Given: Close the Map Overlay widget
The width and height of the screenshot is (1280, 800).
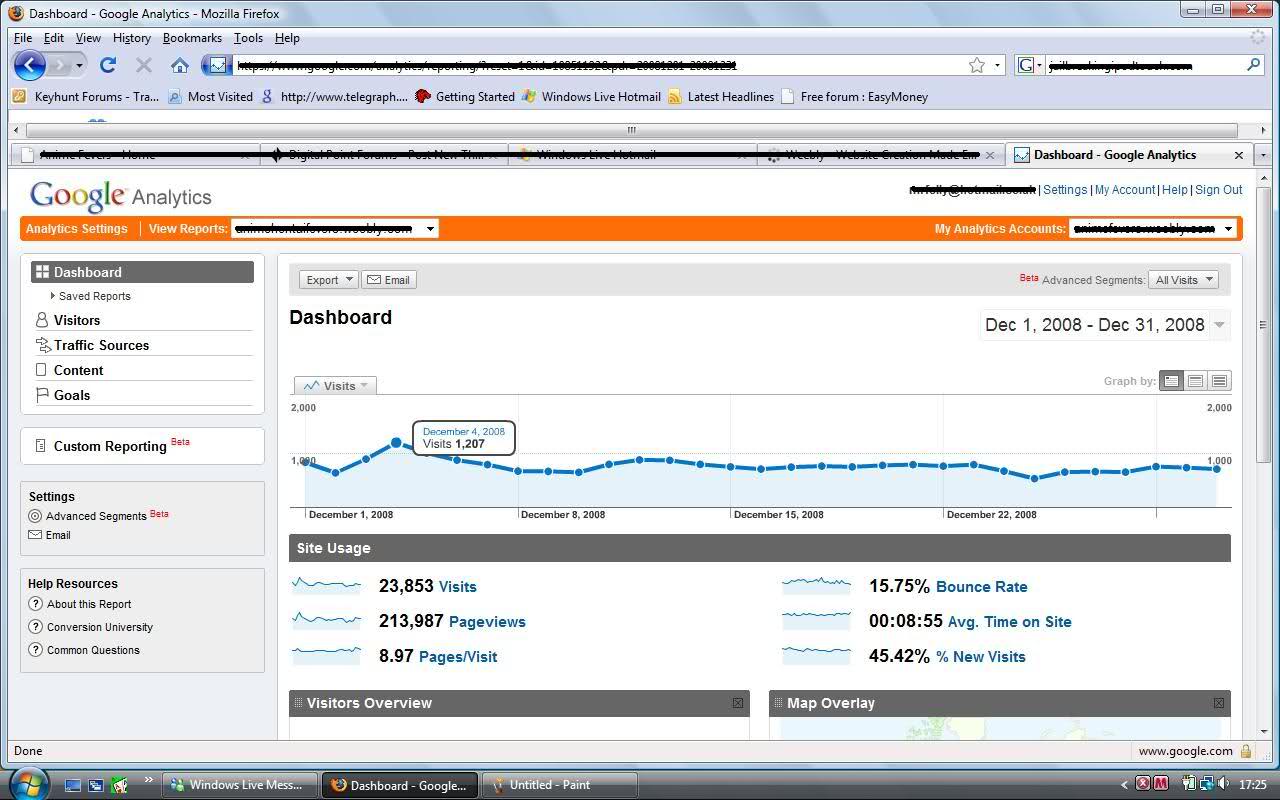Looking at the screenshot, I should [1219, 703].
